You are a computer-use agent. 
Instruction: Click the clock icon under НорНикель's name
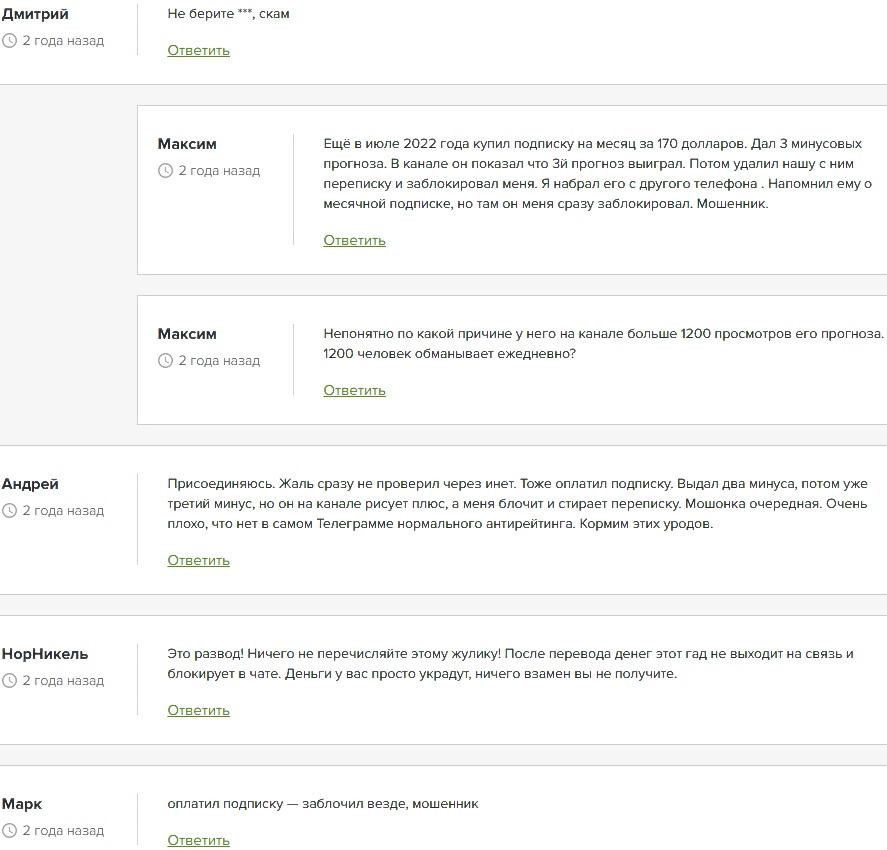pyautogui.click(x=10, y=681)
